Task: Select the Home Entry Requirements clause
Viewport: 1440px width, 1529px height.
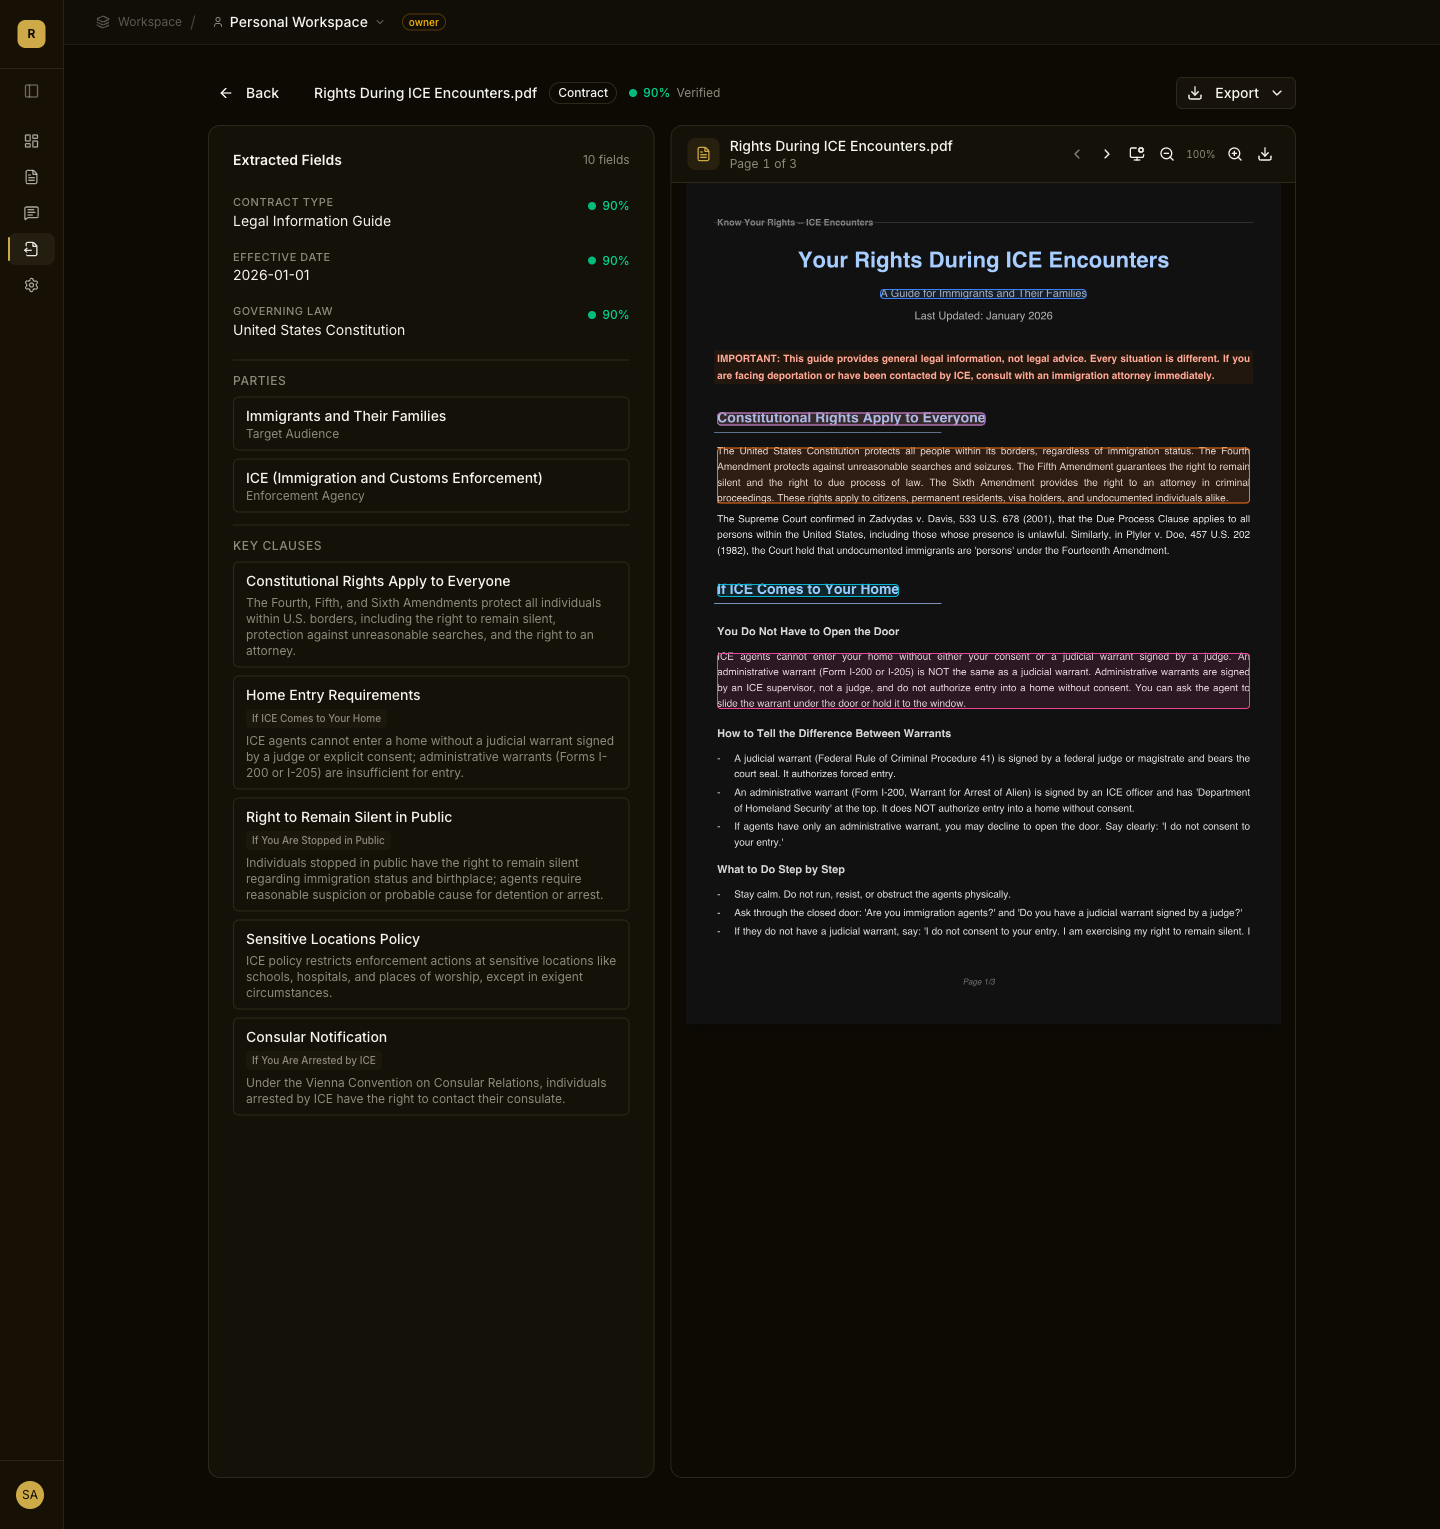Action: pyautogui.click(x=431, y=733)
